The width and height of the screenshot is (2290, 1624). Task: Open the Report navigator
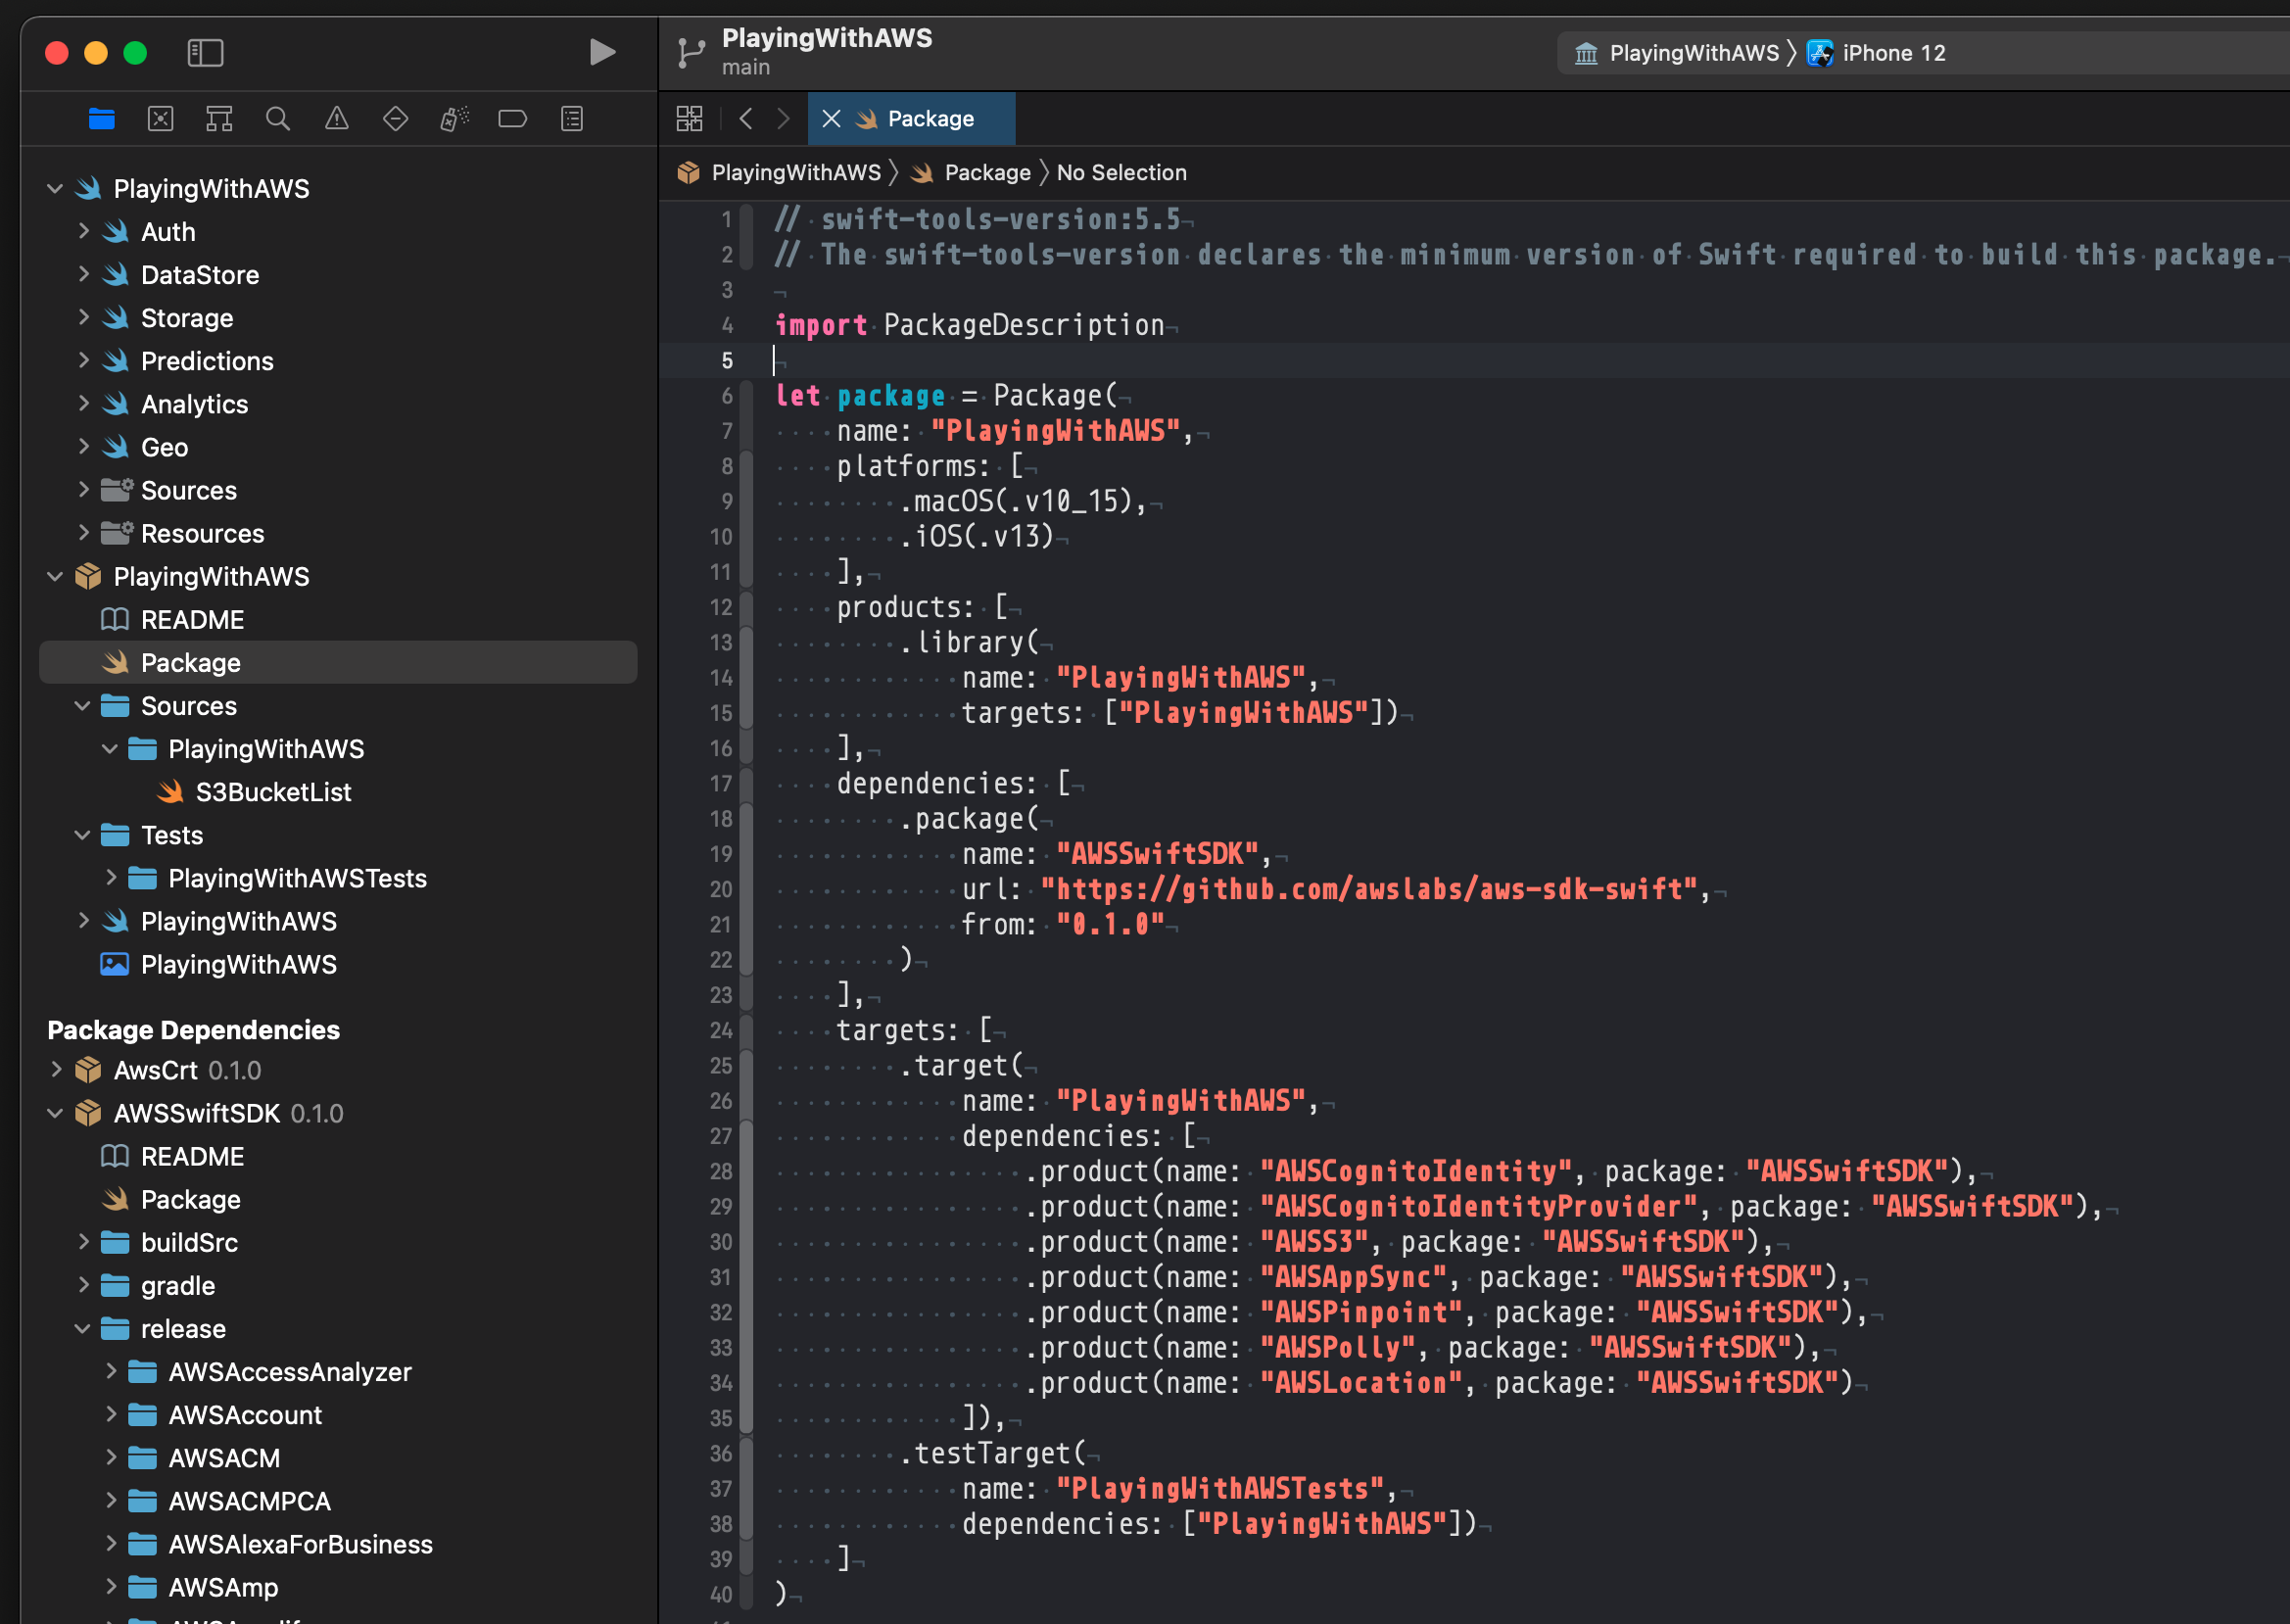pos(571,119)
